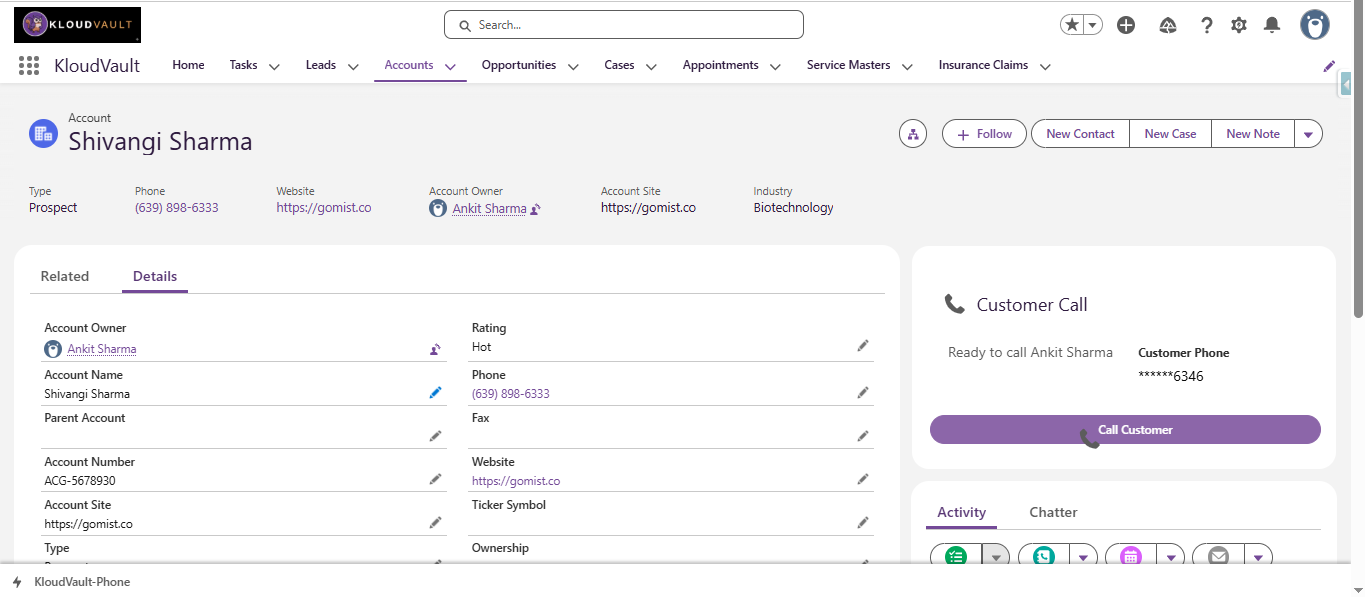Viewport: 1365px width, 597px height.
Task: Expand the new event options arrow
Action: click(x=1171, y=557)
